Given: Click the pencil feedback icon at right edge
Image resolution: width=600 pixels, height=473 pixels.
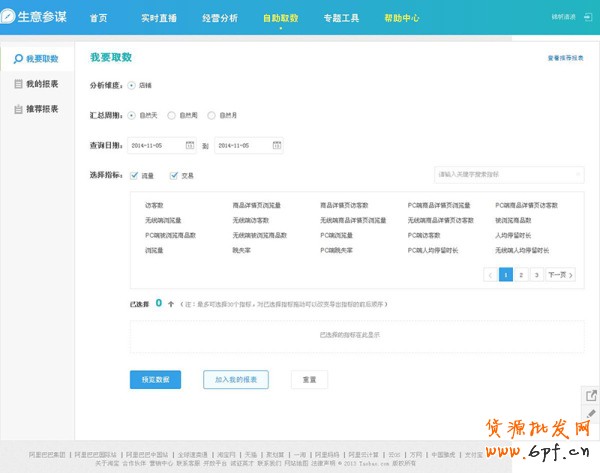Looking at the screenshot, I should pos(590,413).
